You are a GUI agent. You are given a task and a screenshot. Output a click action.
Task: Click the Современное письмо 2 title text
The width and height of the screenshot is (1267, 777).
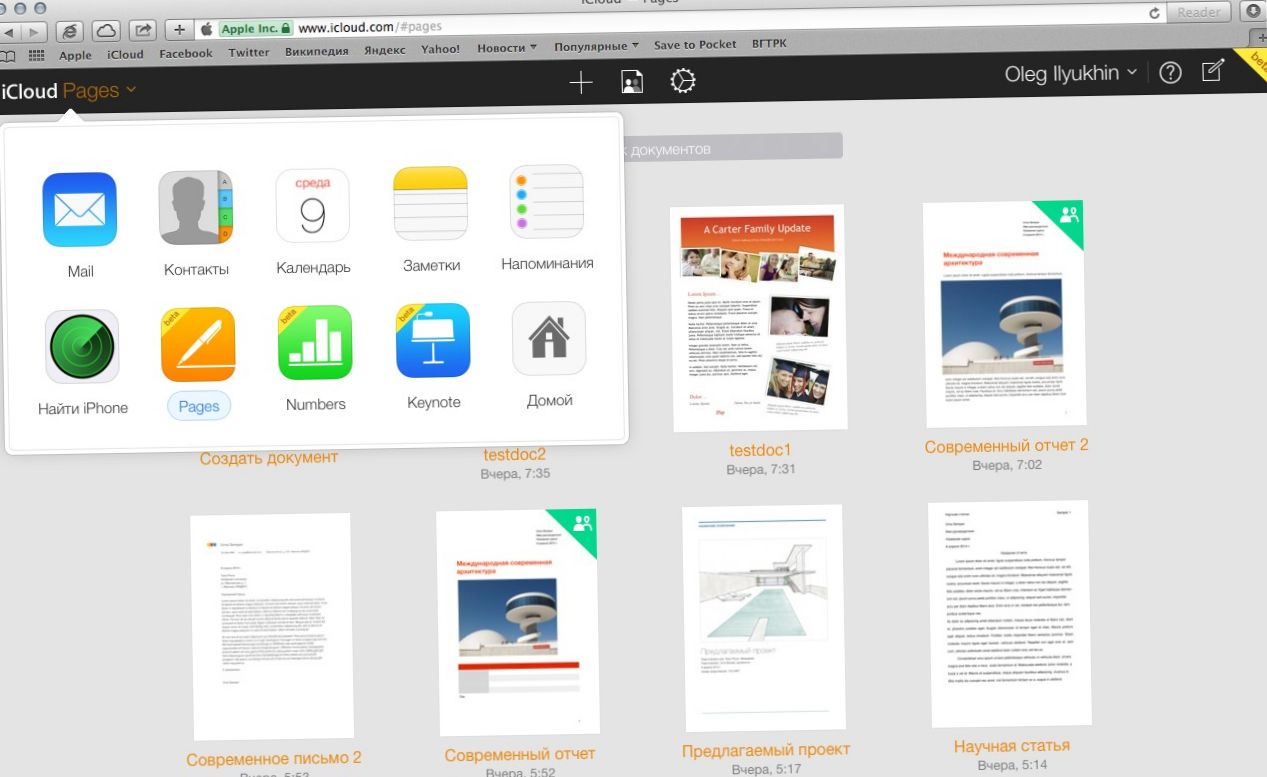tap(274, 758)
